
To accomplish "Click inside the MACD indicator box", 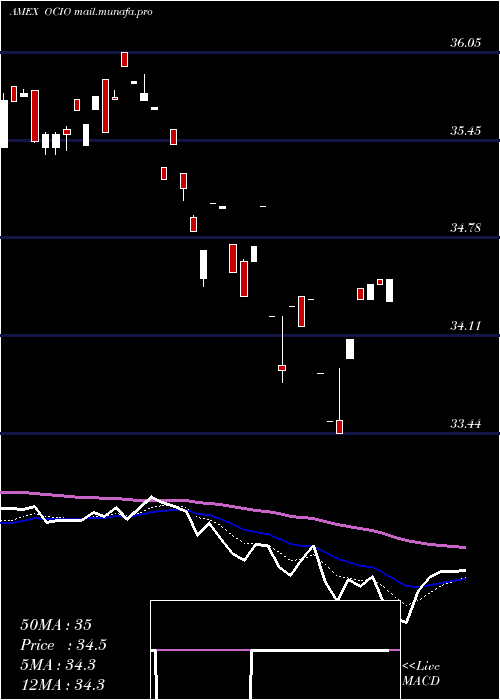I will coord(275,650).
